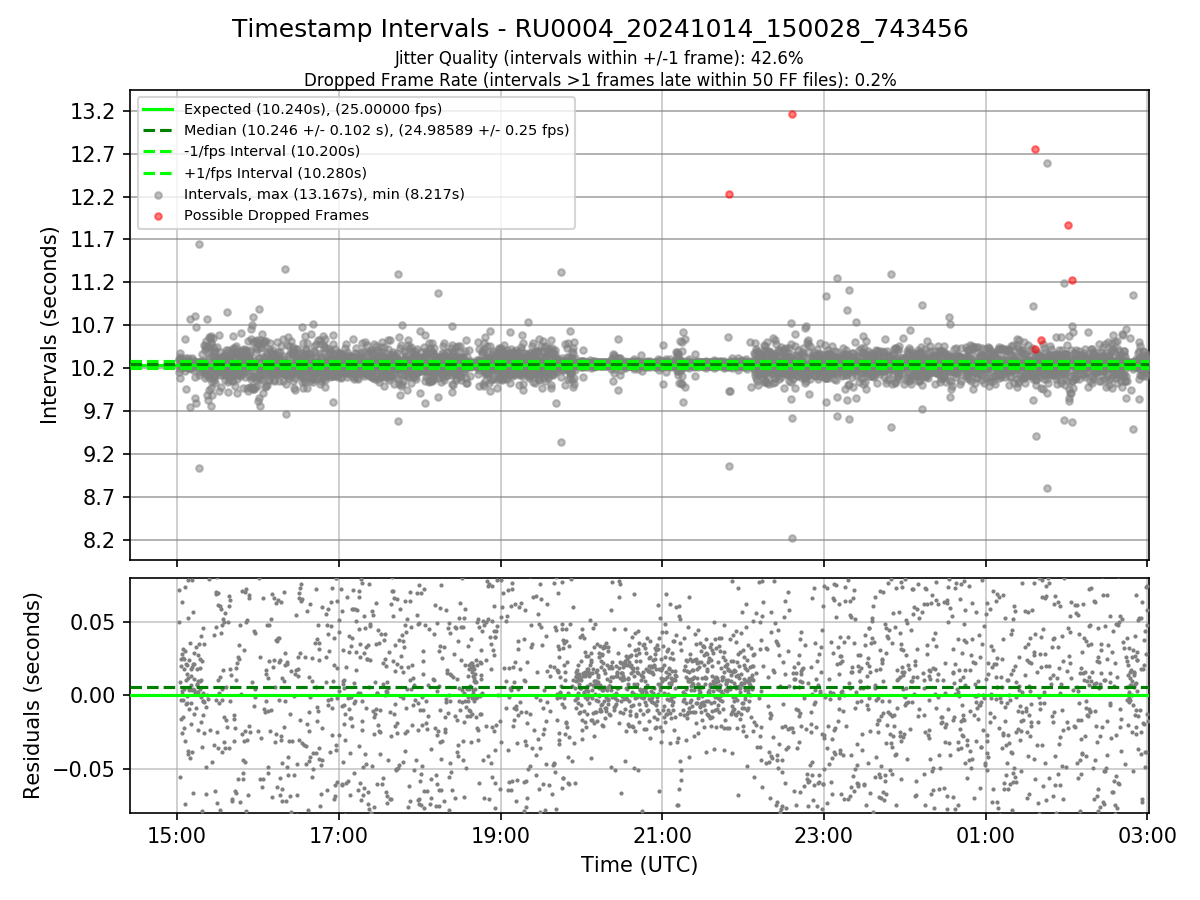Click the highest red dropped-frame dot near 13.2 seconds
1200x900 pixels.
tap(792, 114)
